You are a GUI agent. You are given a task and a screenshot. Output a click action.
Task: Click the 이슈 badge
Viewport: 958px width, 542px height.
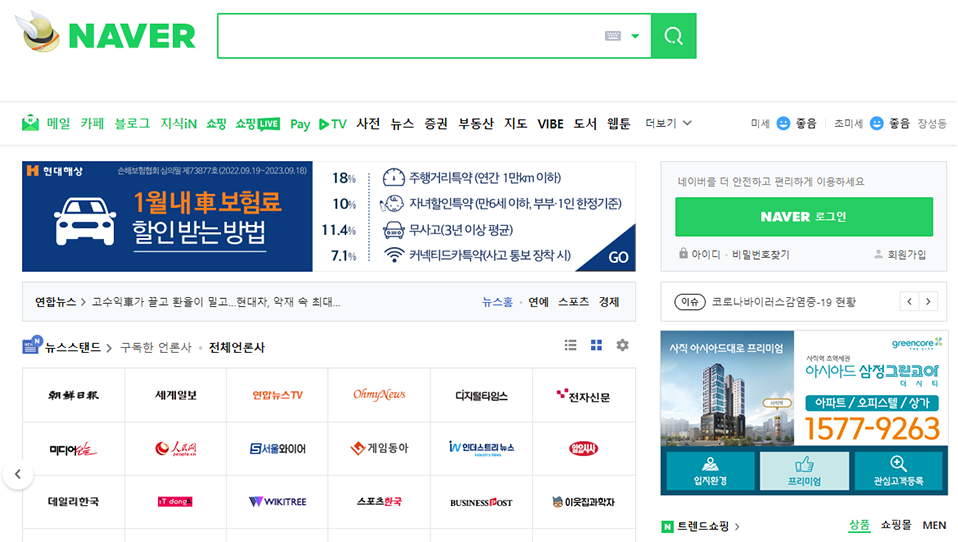click(x=690, y=302)
